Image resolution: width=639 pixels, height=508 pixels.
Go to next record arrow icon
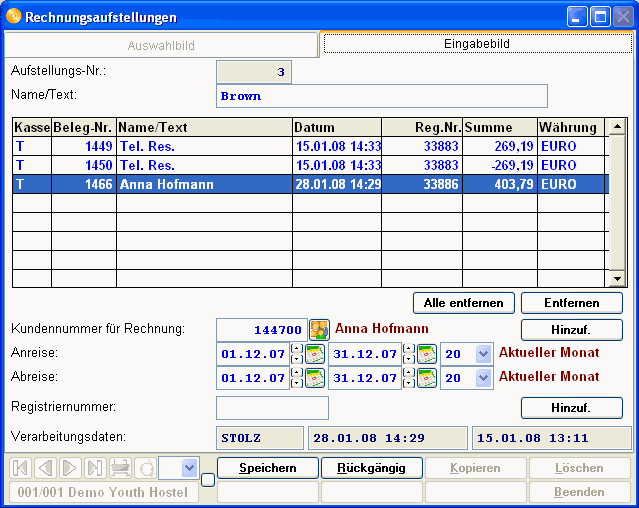point(70,468)
